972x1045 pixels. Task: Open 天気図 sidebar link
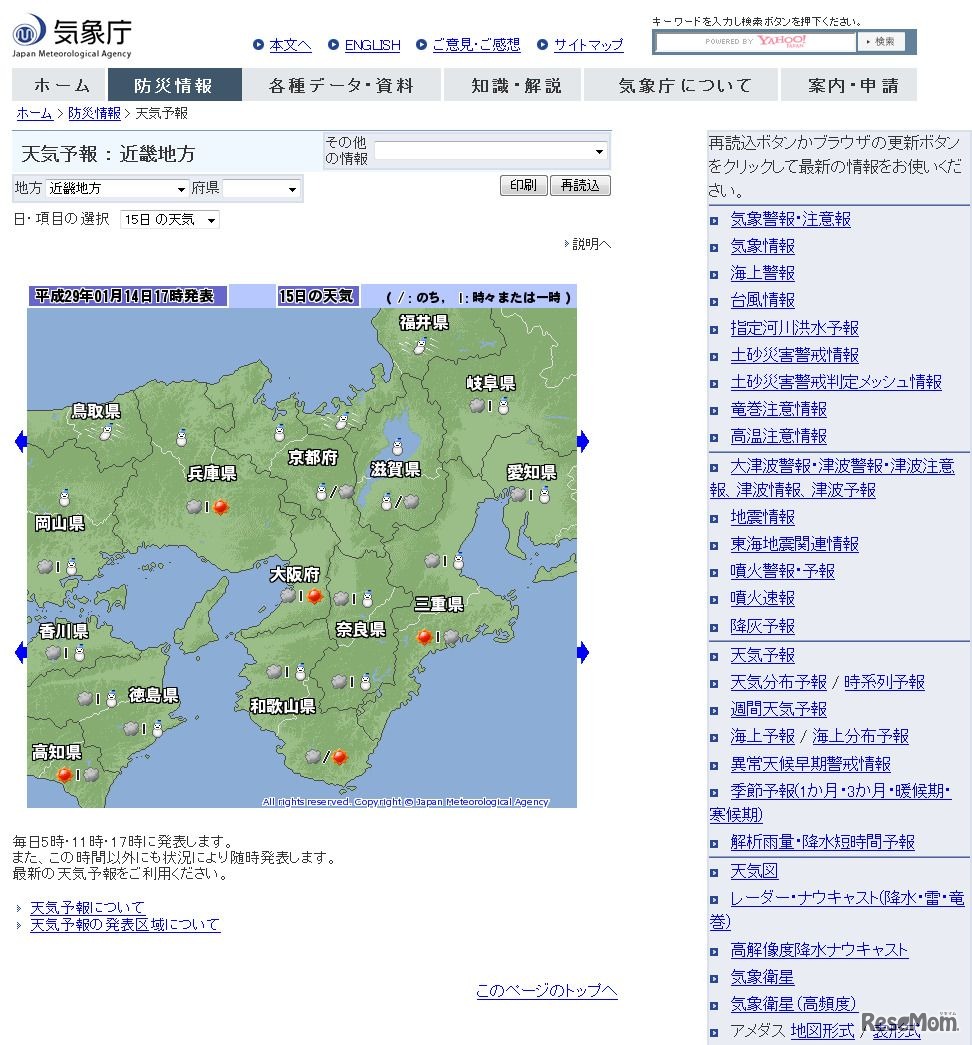pos(754,871)
